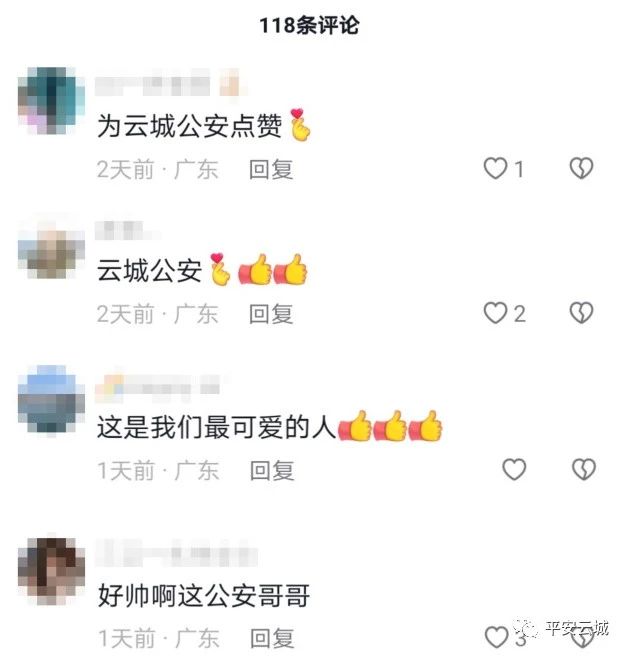
Task: Open avatar beside 这是我们最可爱的人
Action: 51,399
